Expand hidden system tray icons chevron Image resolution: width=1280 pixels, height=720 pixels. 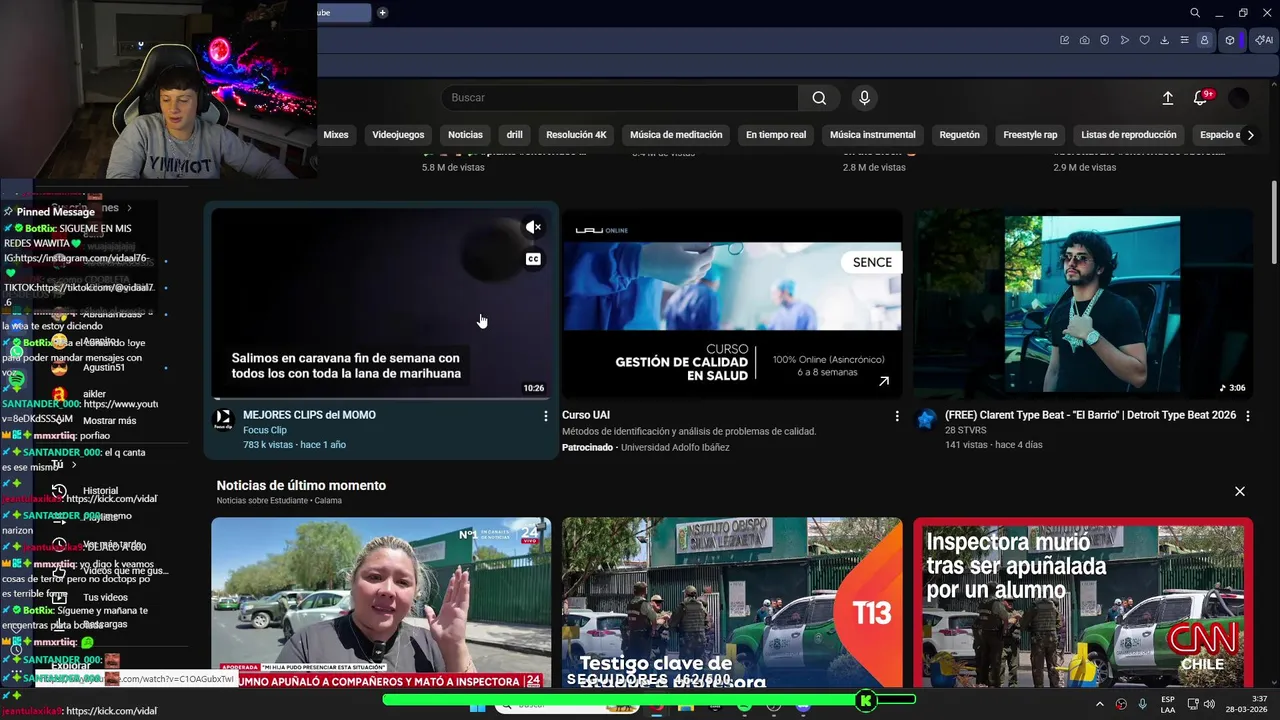click(1101, 704)
